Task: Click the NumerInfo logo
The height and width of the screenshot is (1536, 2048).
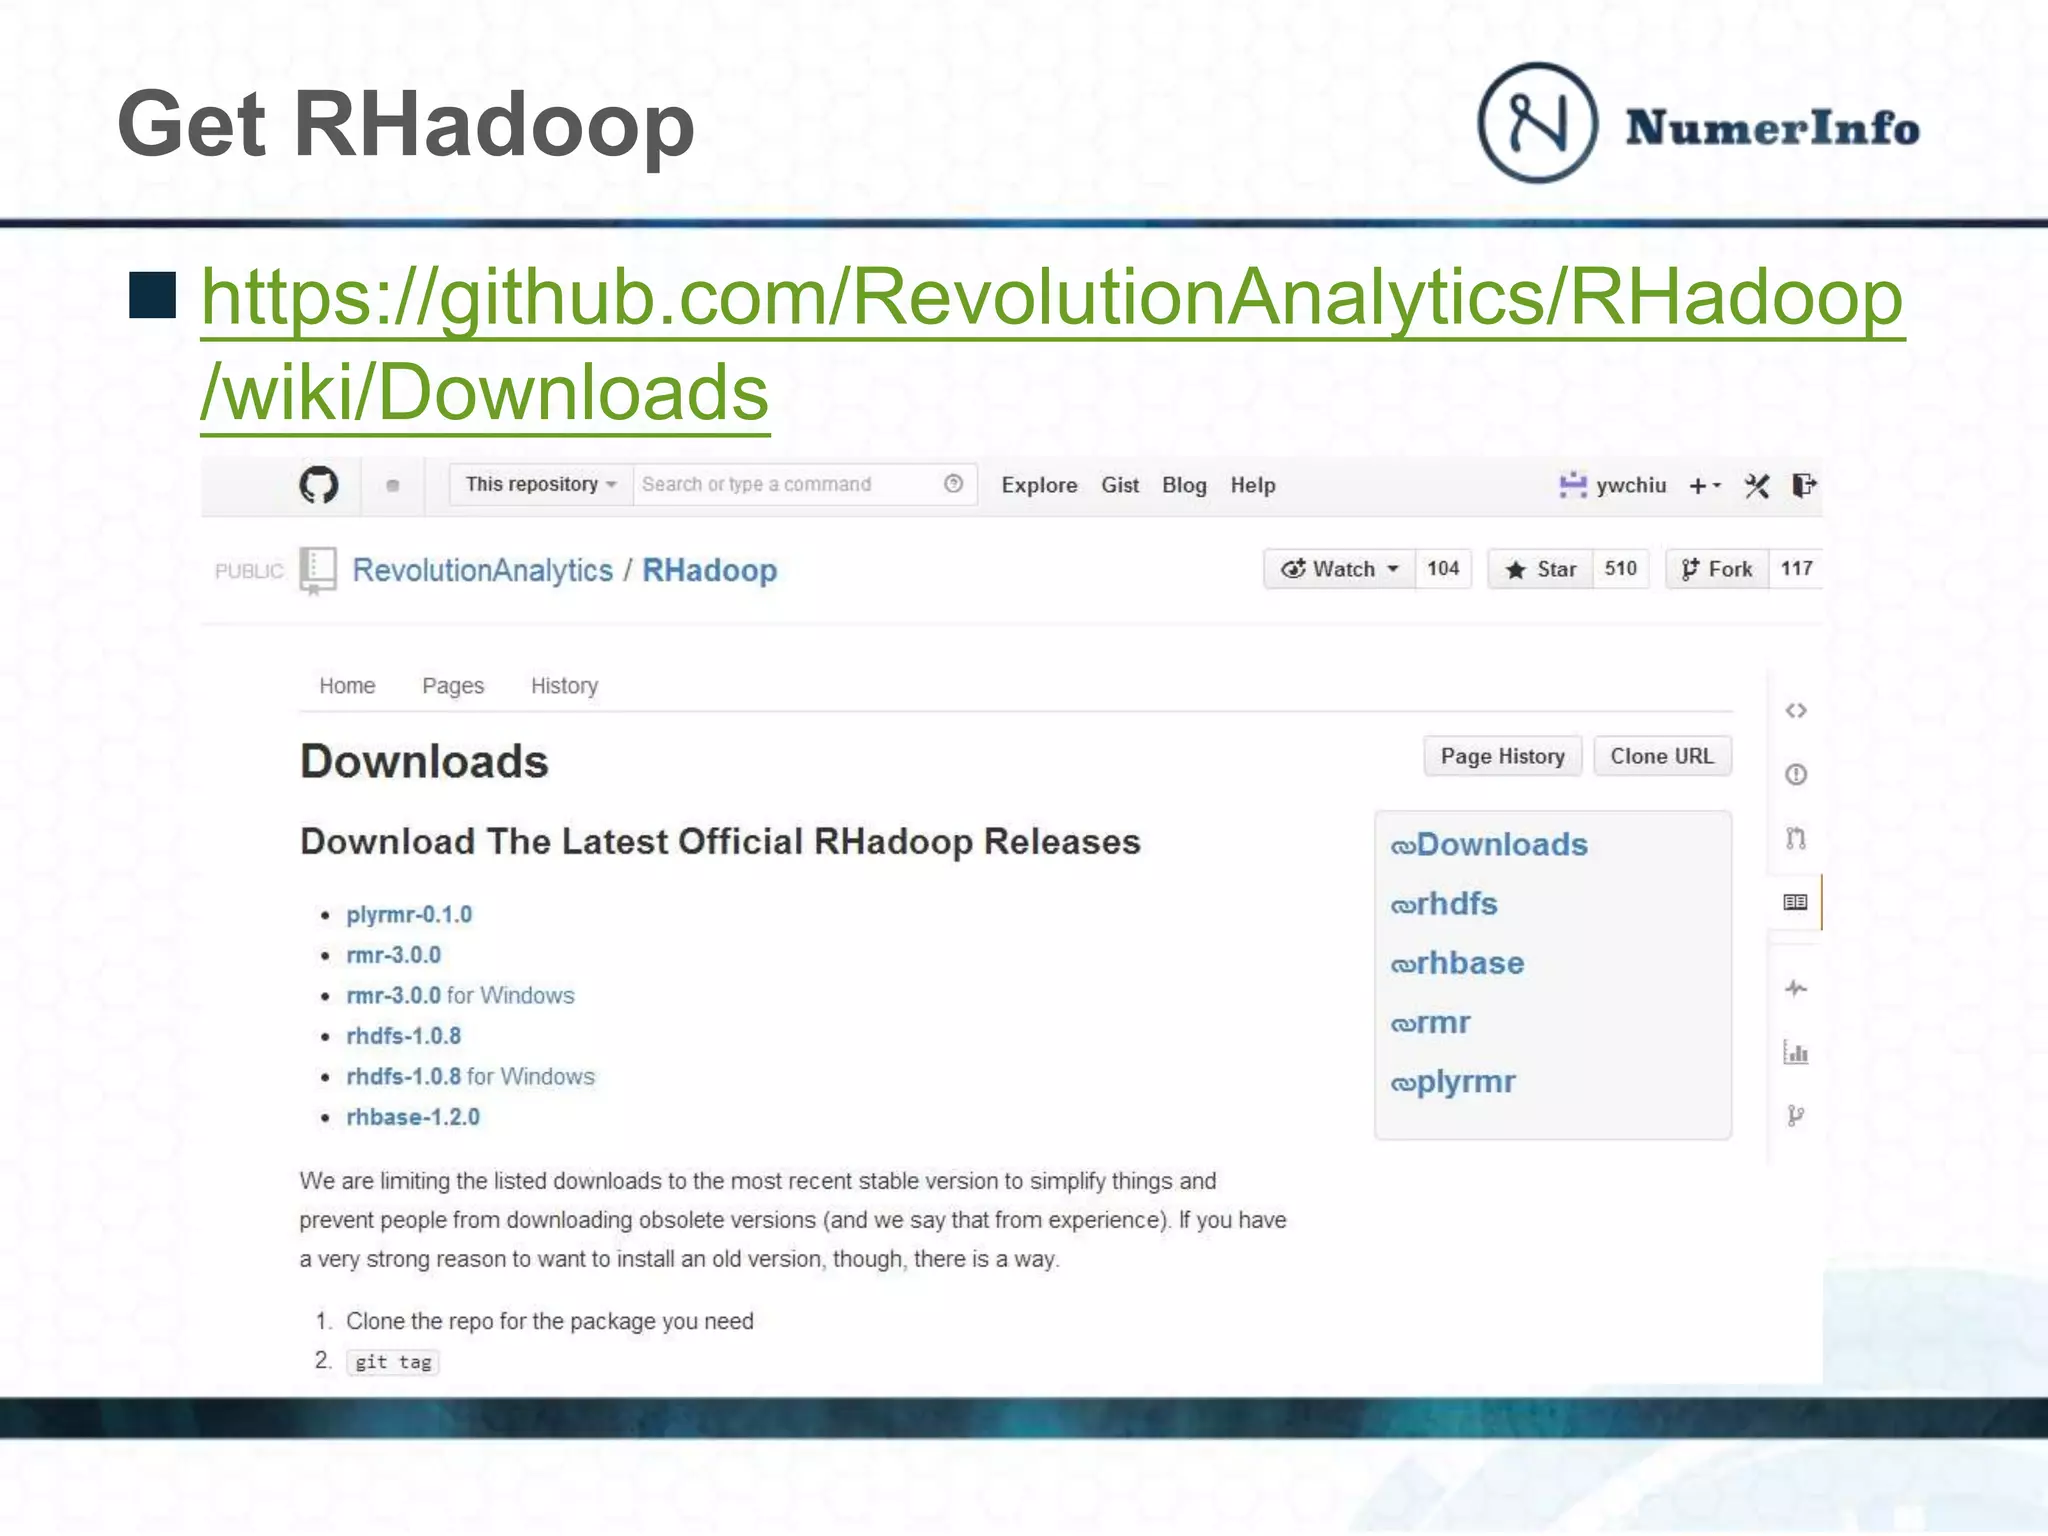Action: [1698, 123]
